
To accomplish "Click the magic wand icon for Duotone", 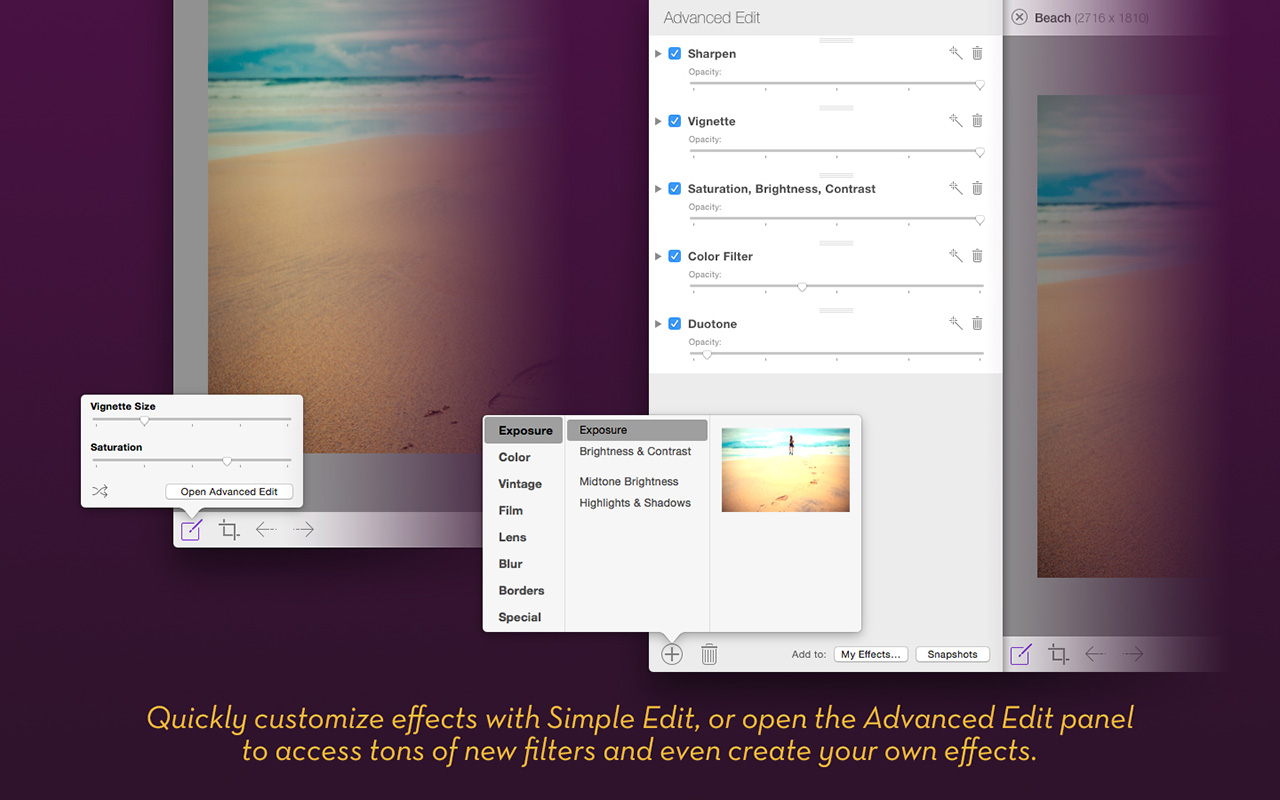I will [x=955, y=324].
